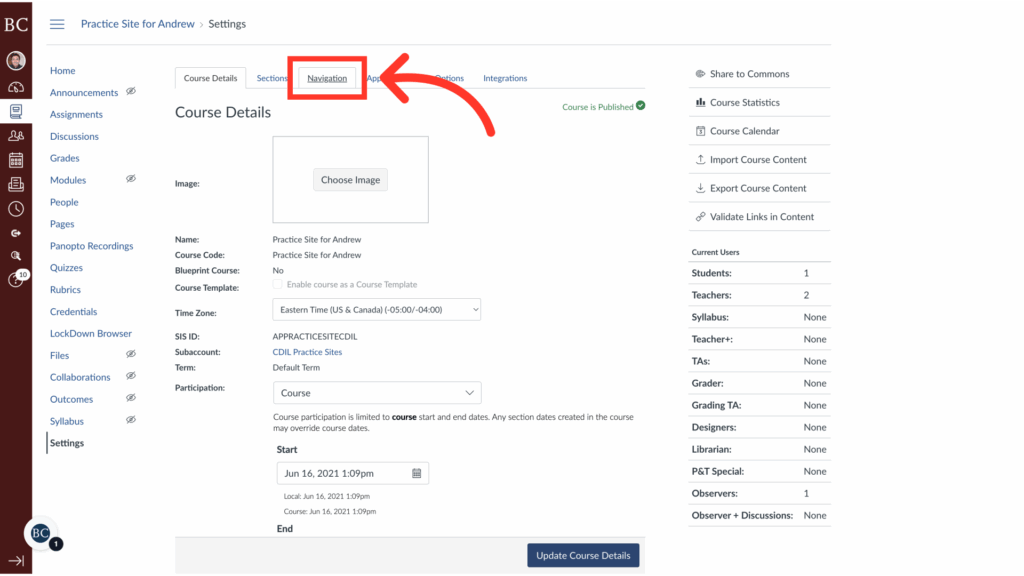The image size is (1024, 576).
Task: Open the Participation dropdown
Action: (x=376, y=392)
